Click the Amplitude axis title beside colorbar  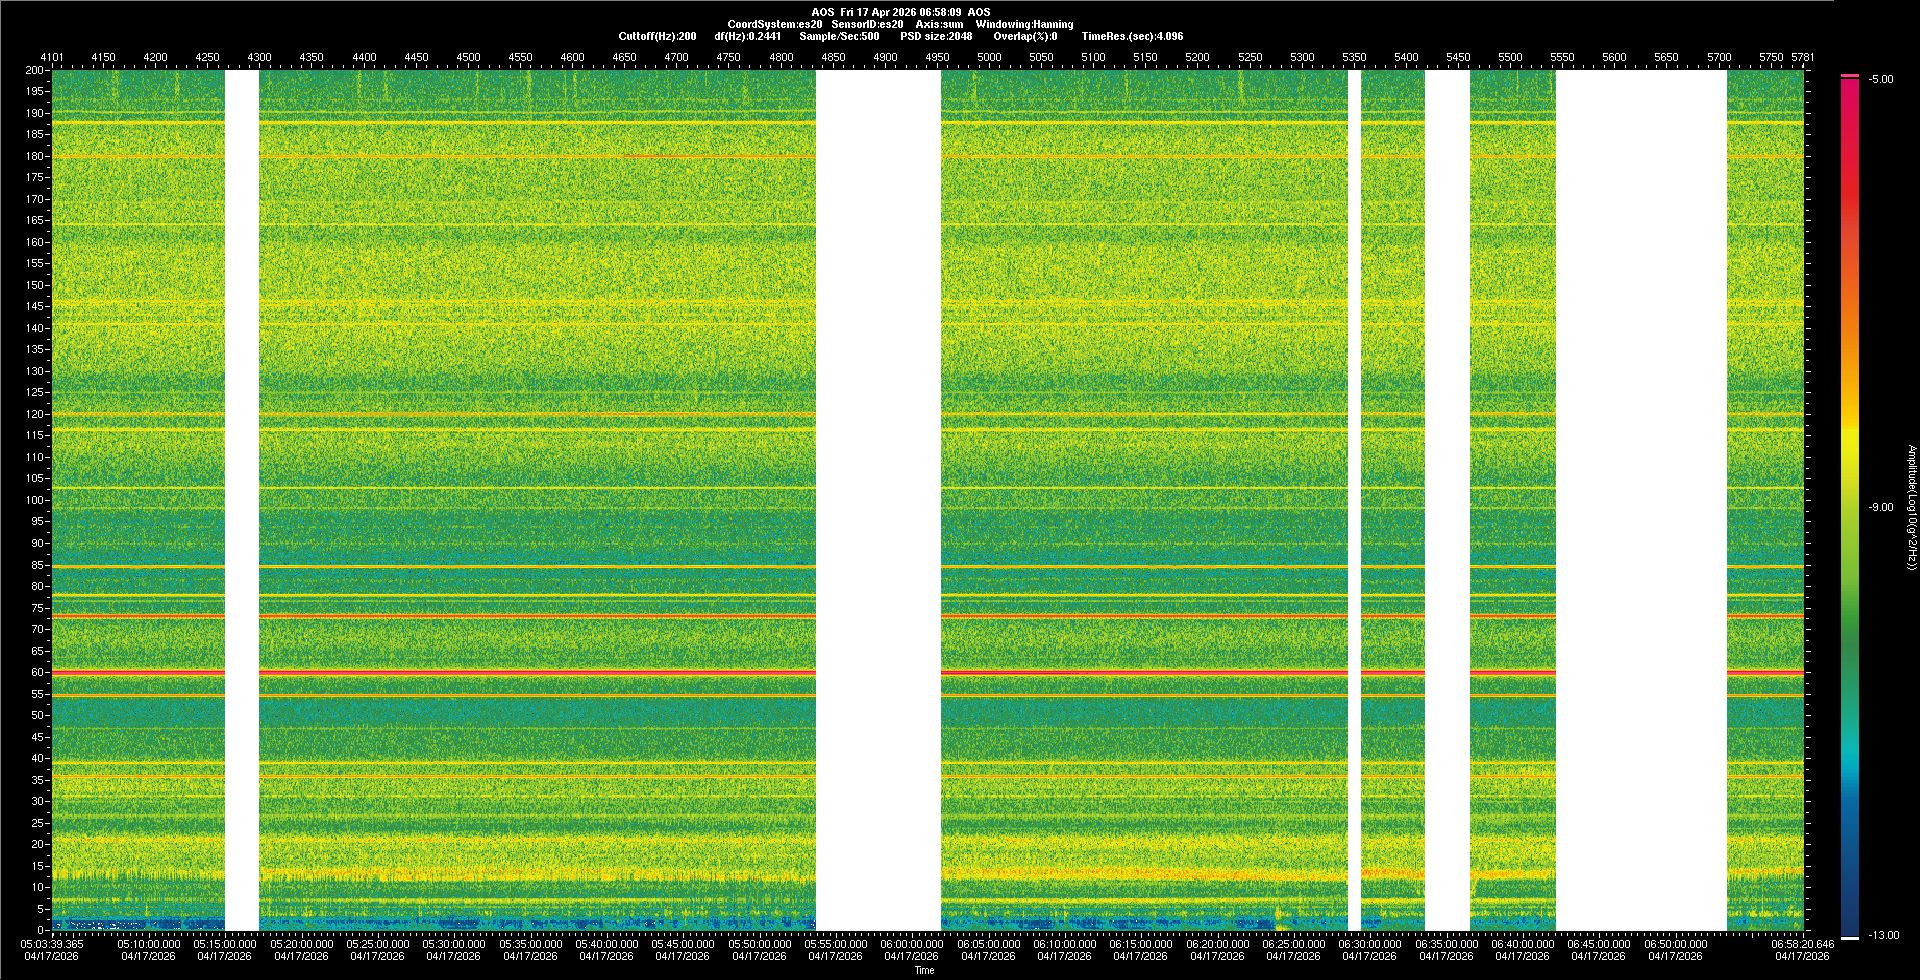[x=1911, y=507]
